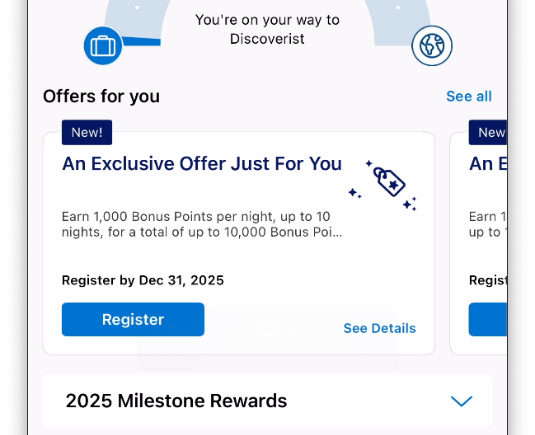
Task: Click Register by Dec 31, 2025 text
Action: coord(143,280)
